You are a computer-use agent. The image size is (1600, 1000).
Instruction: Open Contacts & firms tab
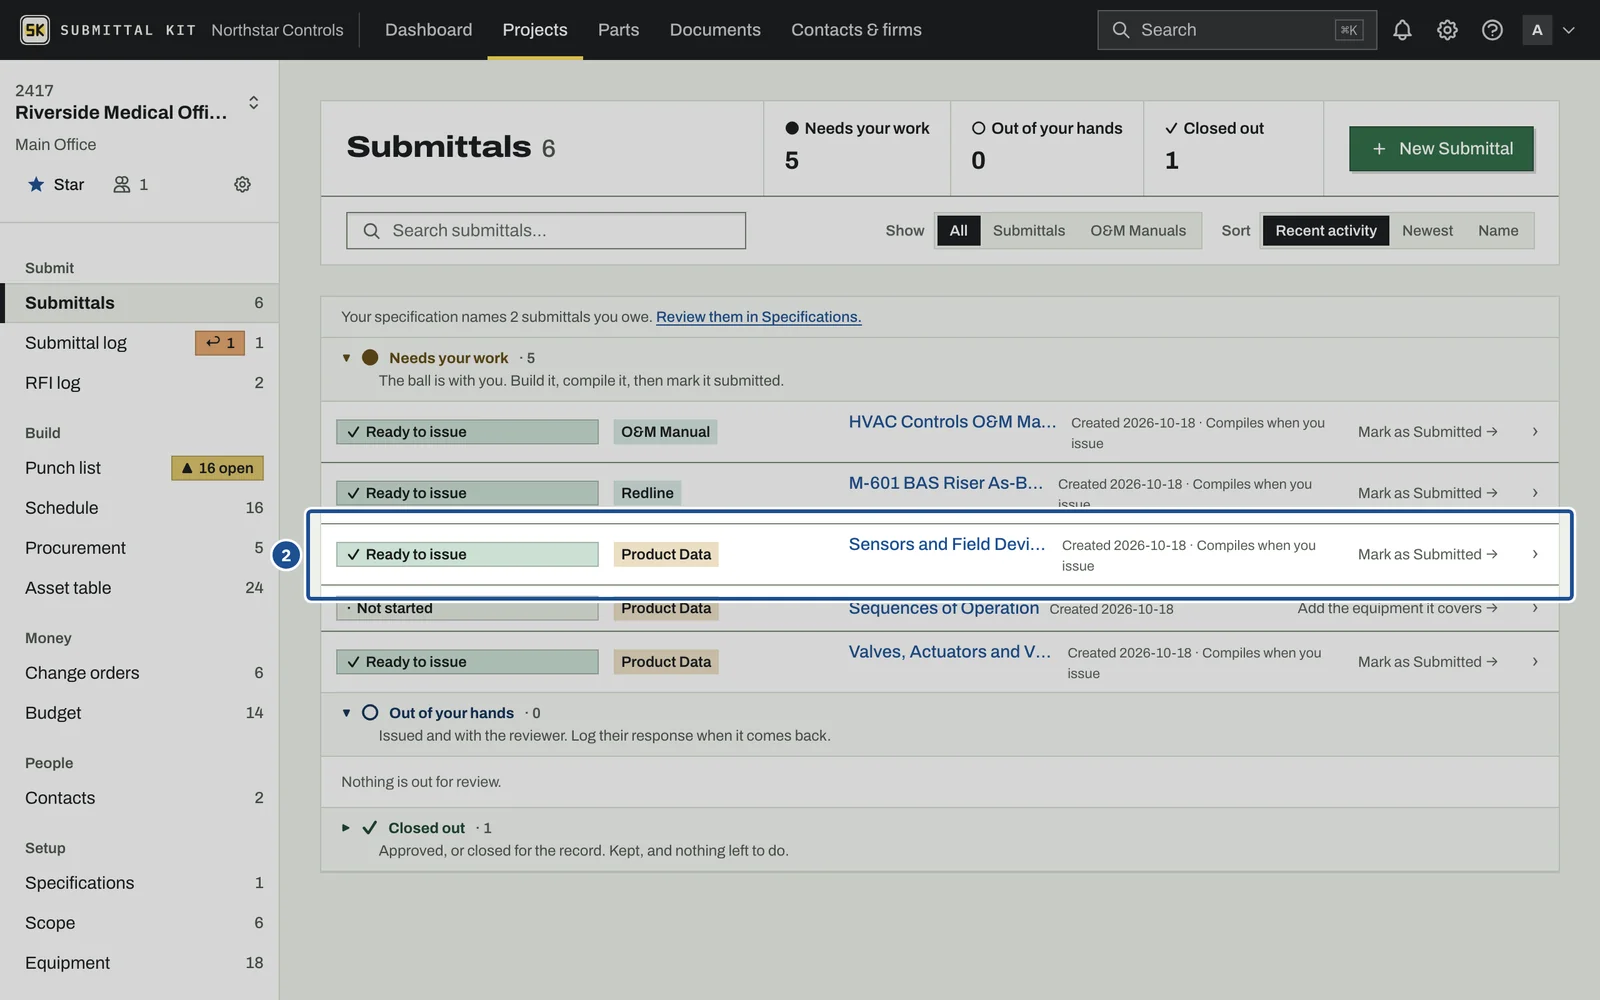click(x=856, y=30)
